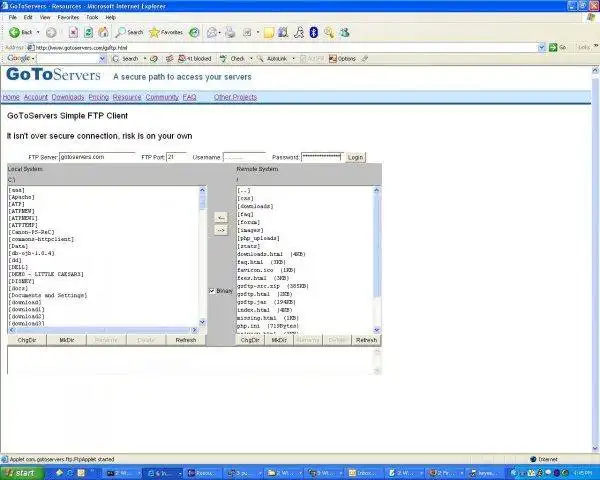Image resolution: width=600 pixels, height=480 pixels.
Task: Click MkDir under the Remote System list
Action: 279,340
